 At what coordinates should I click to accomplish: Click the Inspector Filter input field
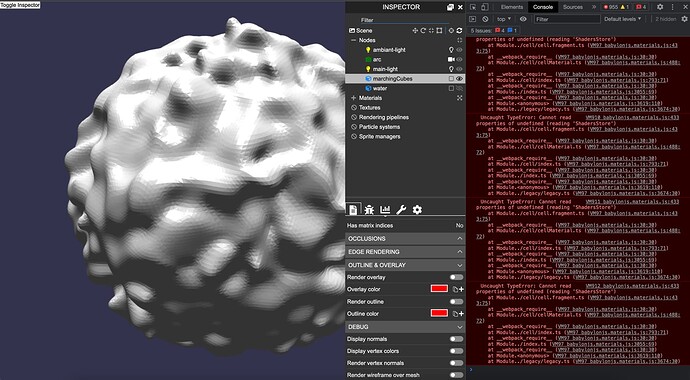[x=404, y=20]
